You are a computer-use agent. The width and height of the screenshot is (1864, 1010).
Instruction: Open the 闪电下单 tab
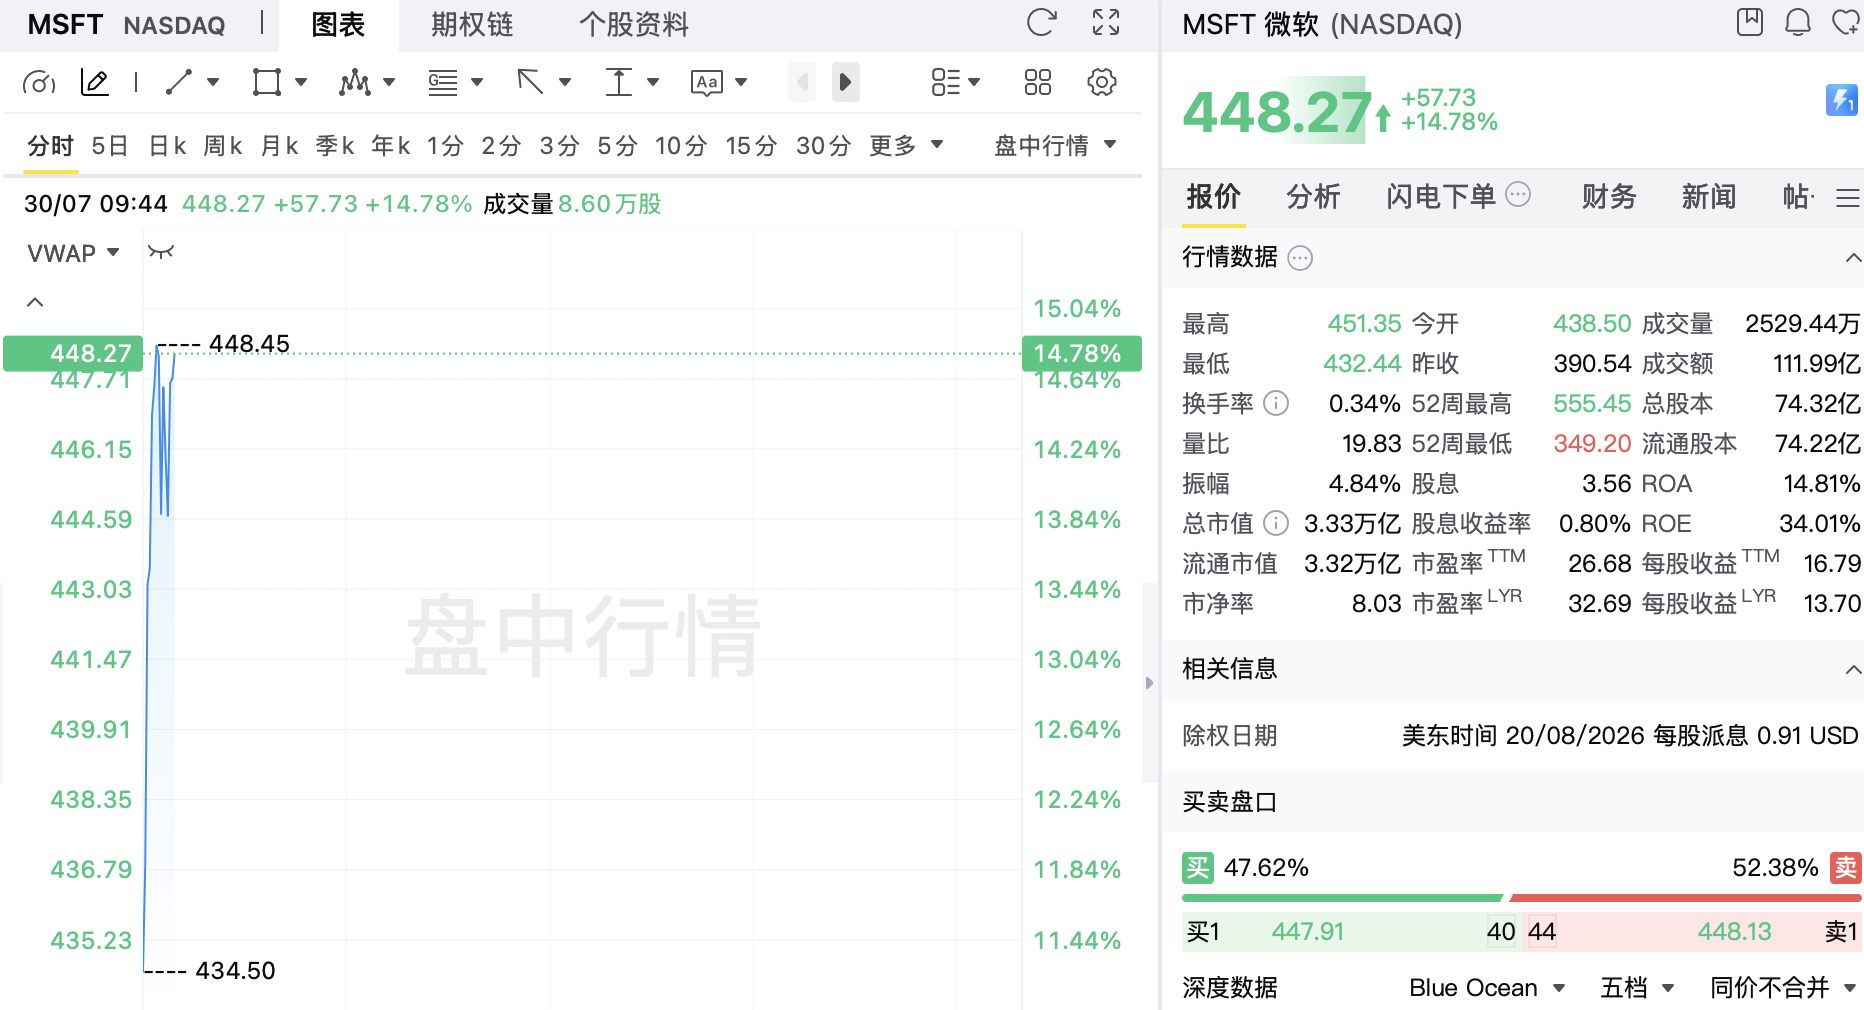point(1440,196)
